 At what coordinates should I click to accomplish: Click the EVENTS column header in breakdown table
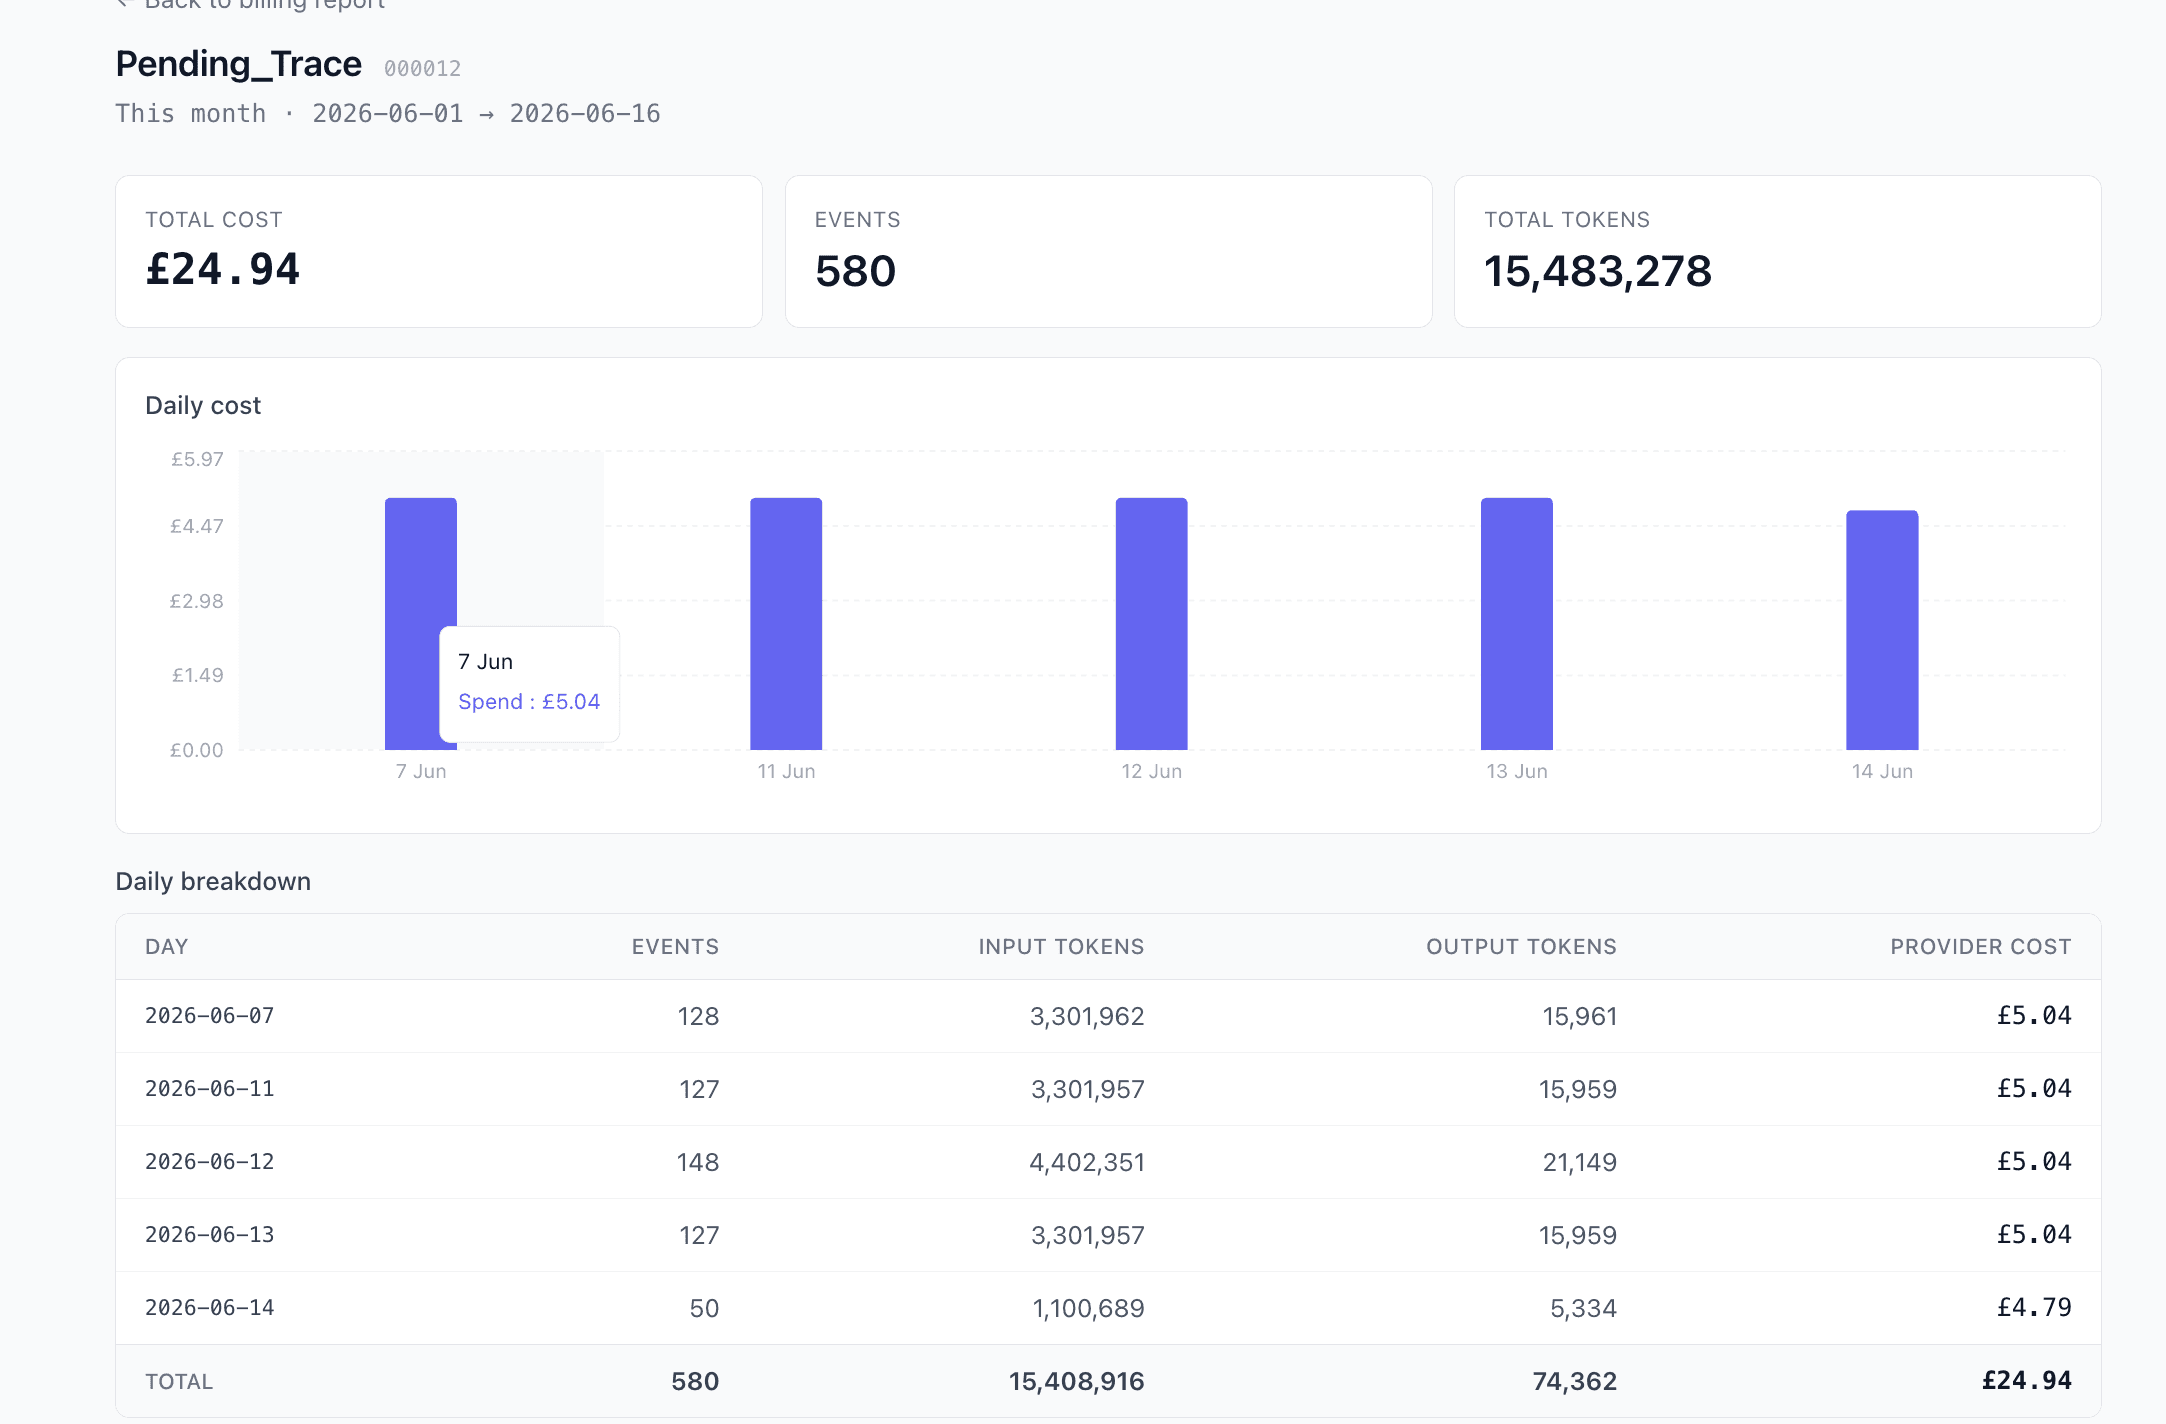pyautogui.click(x=675, y=946)
